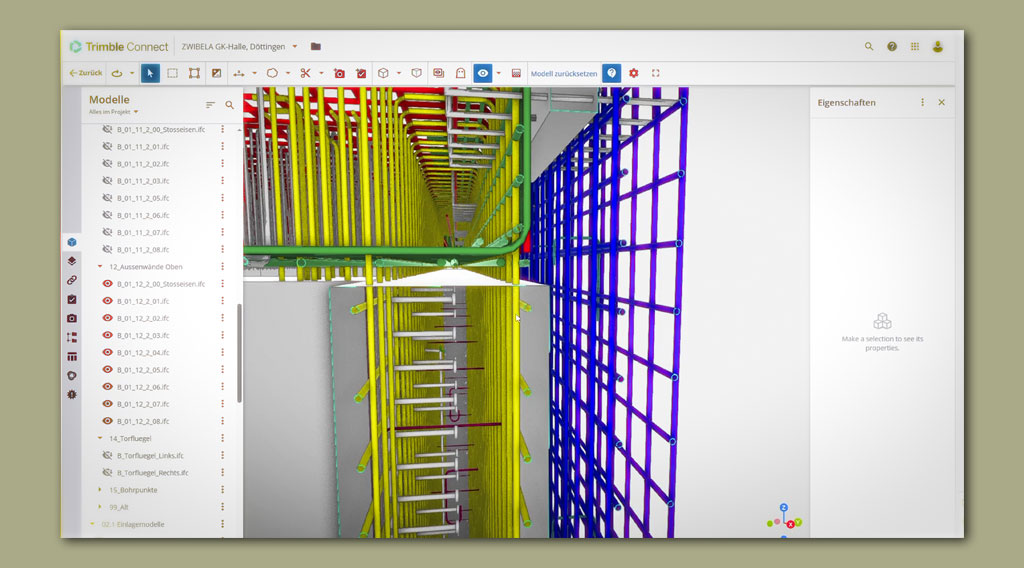Viewport: 1024px width, 568px height.
Task: Click Modell zurücksetzen button
Action: pyautogui.click(x=563, y=73)
